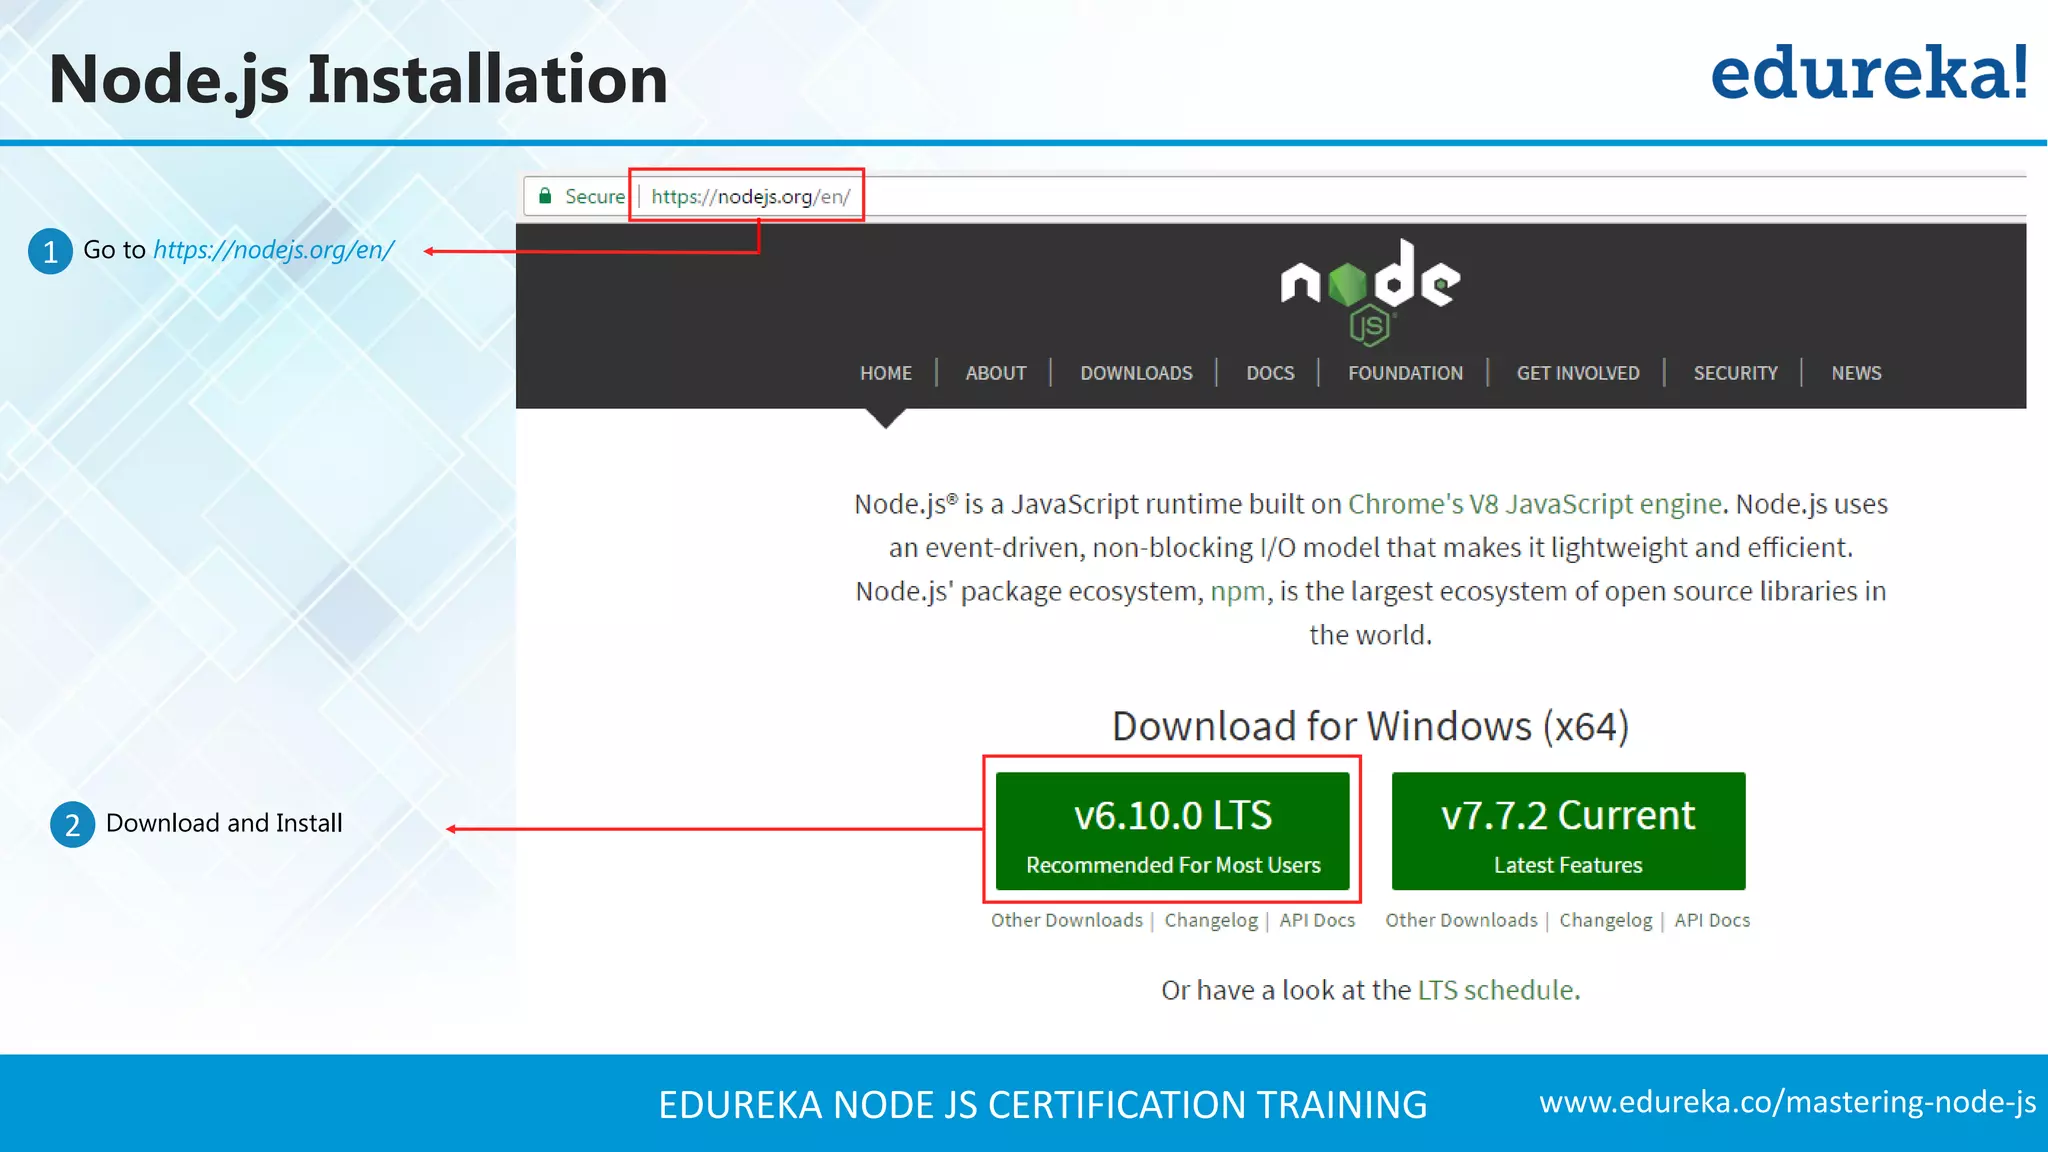Download v7.7.2 Current version

[x=1568, y=831]
